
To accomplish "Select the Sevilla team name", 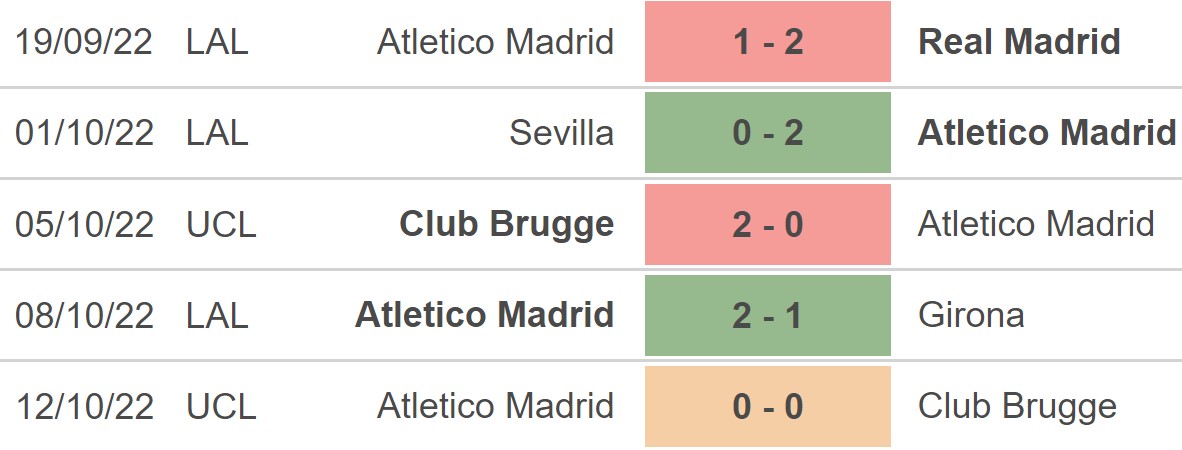I will tap(561, 133).
